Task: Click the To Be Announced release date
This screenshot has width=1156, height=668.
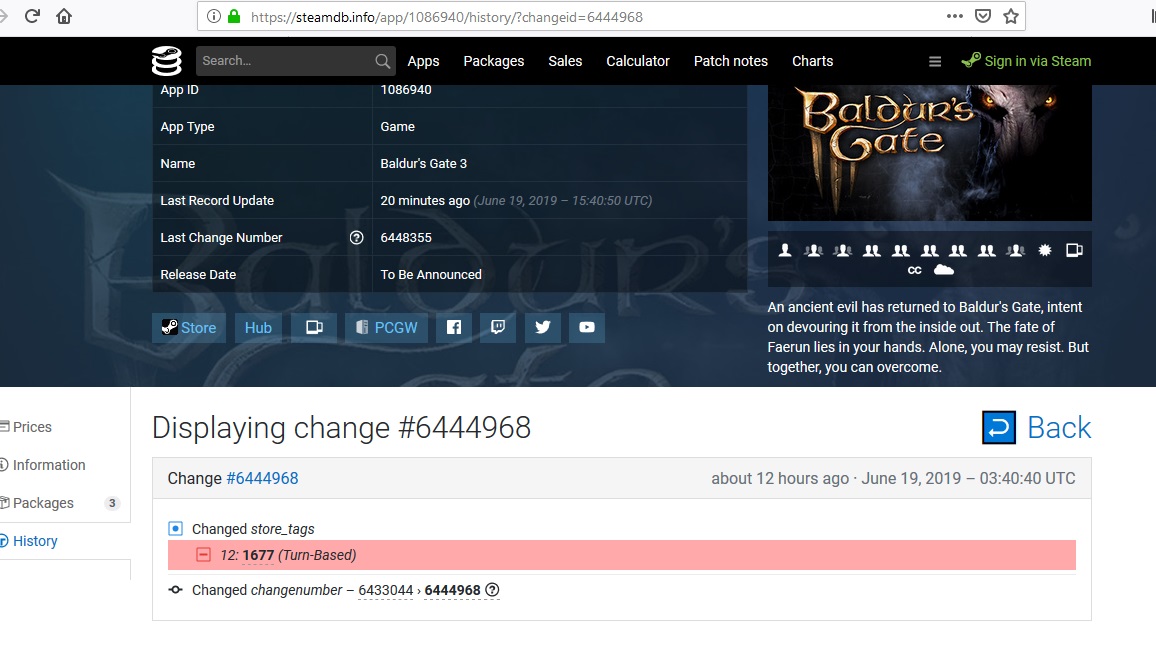Action: click(431, 274)
